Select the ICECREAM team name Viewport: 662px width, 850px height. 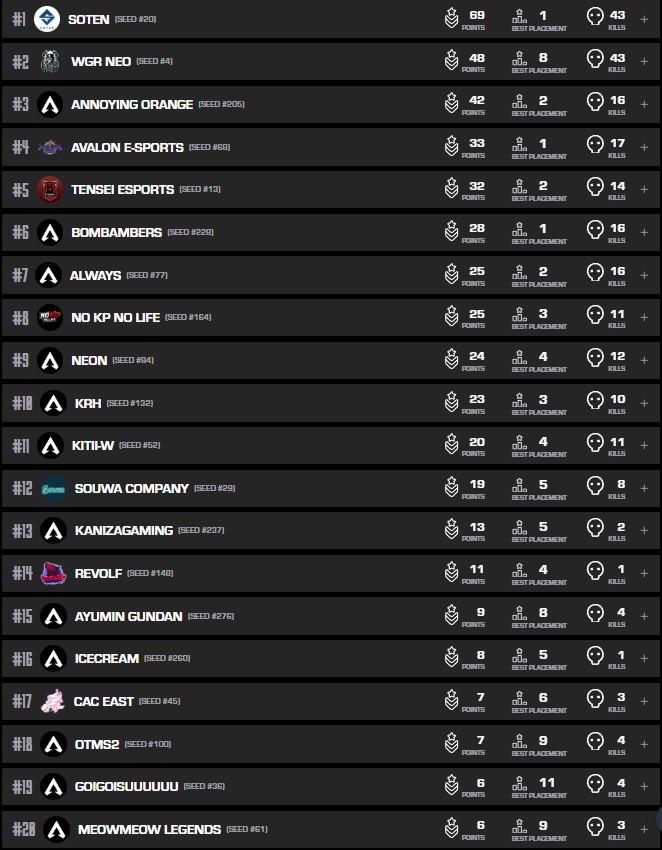tap(106, 659)
